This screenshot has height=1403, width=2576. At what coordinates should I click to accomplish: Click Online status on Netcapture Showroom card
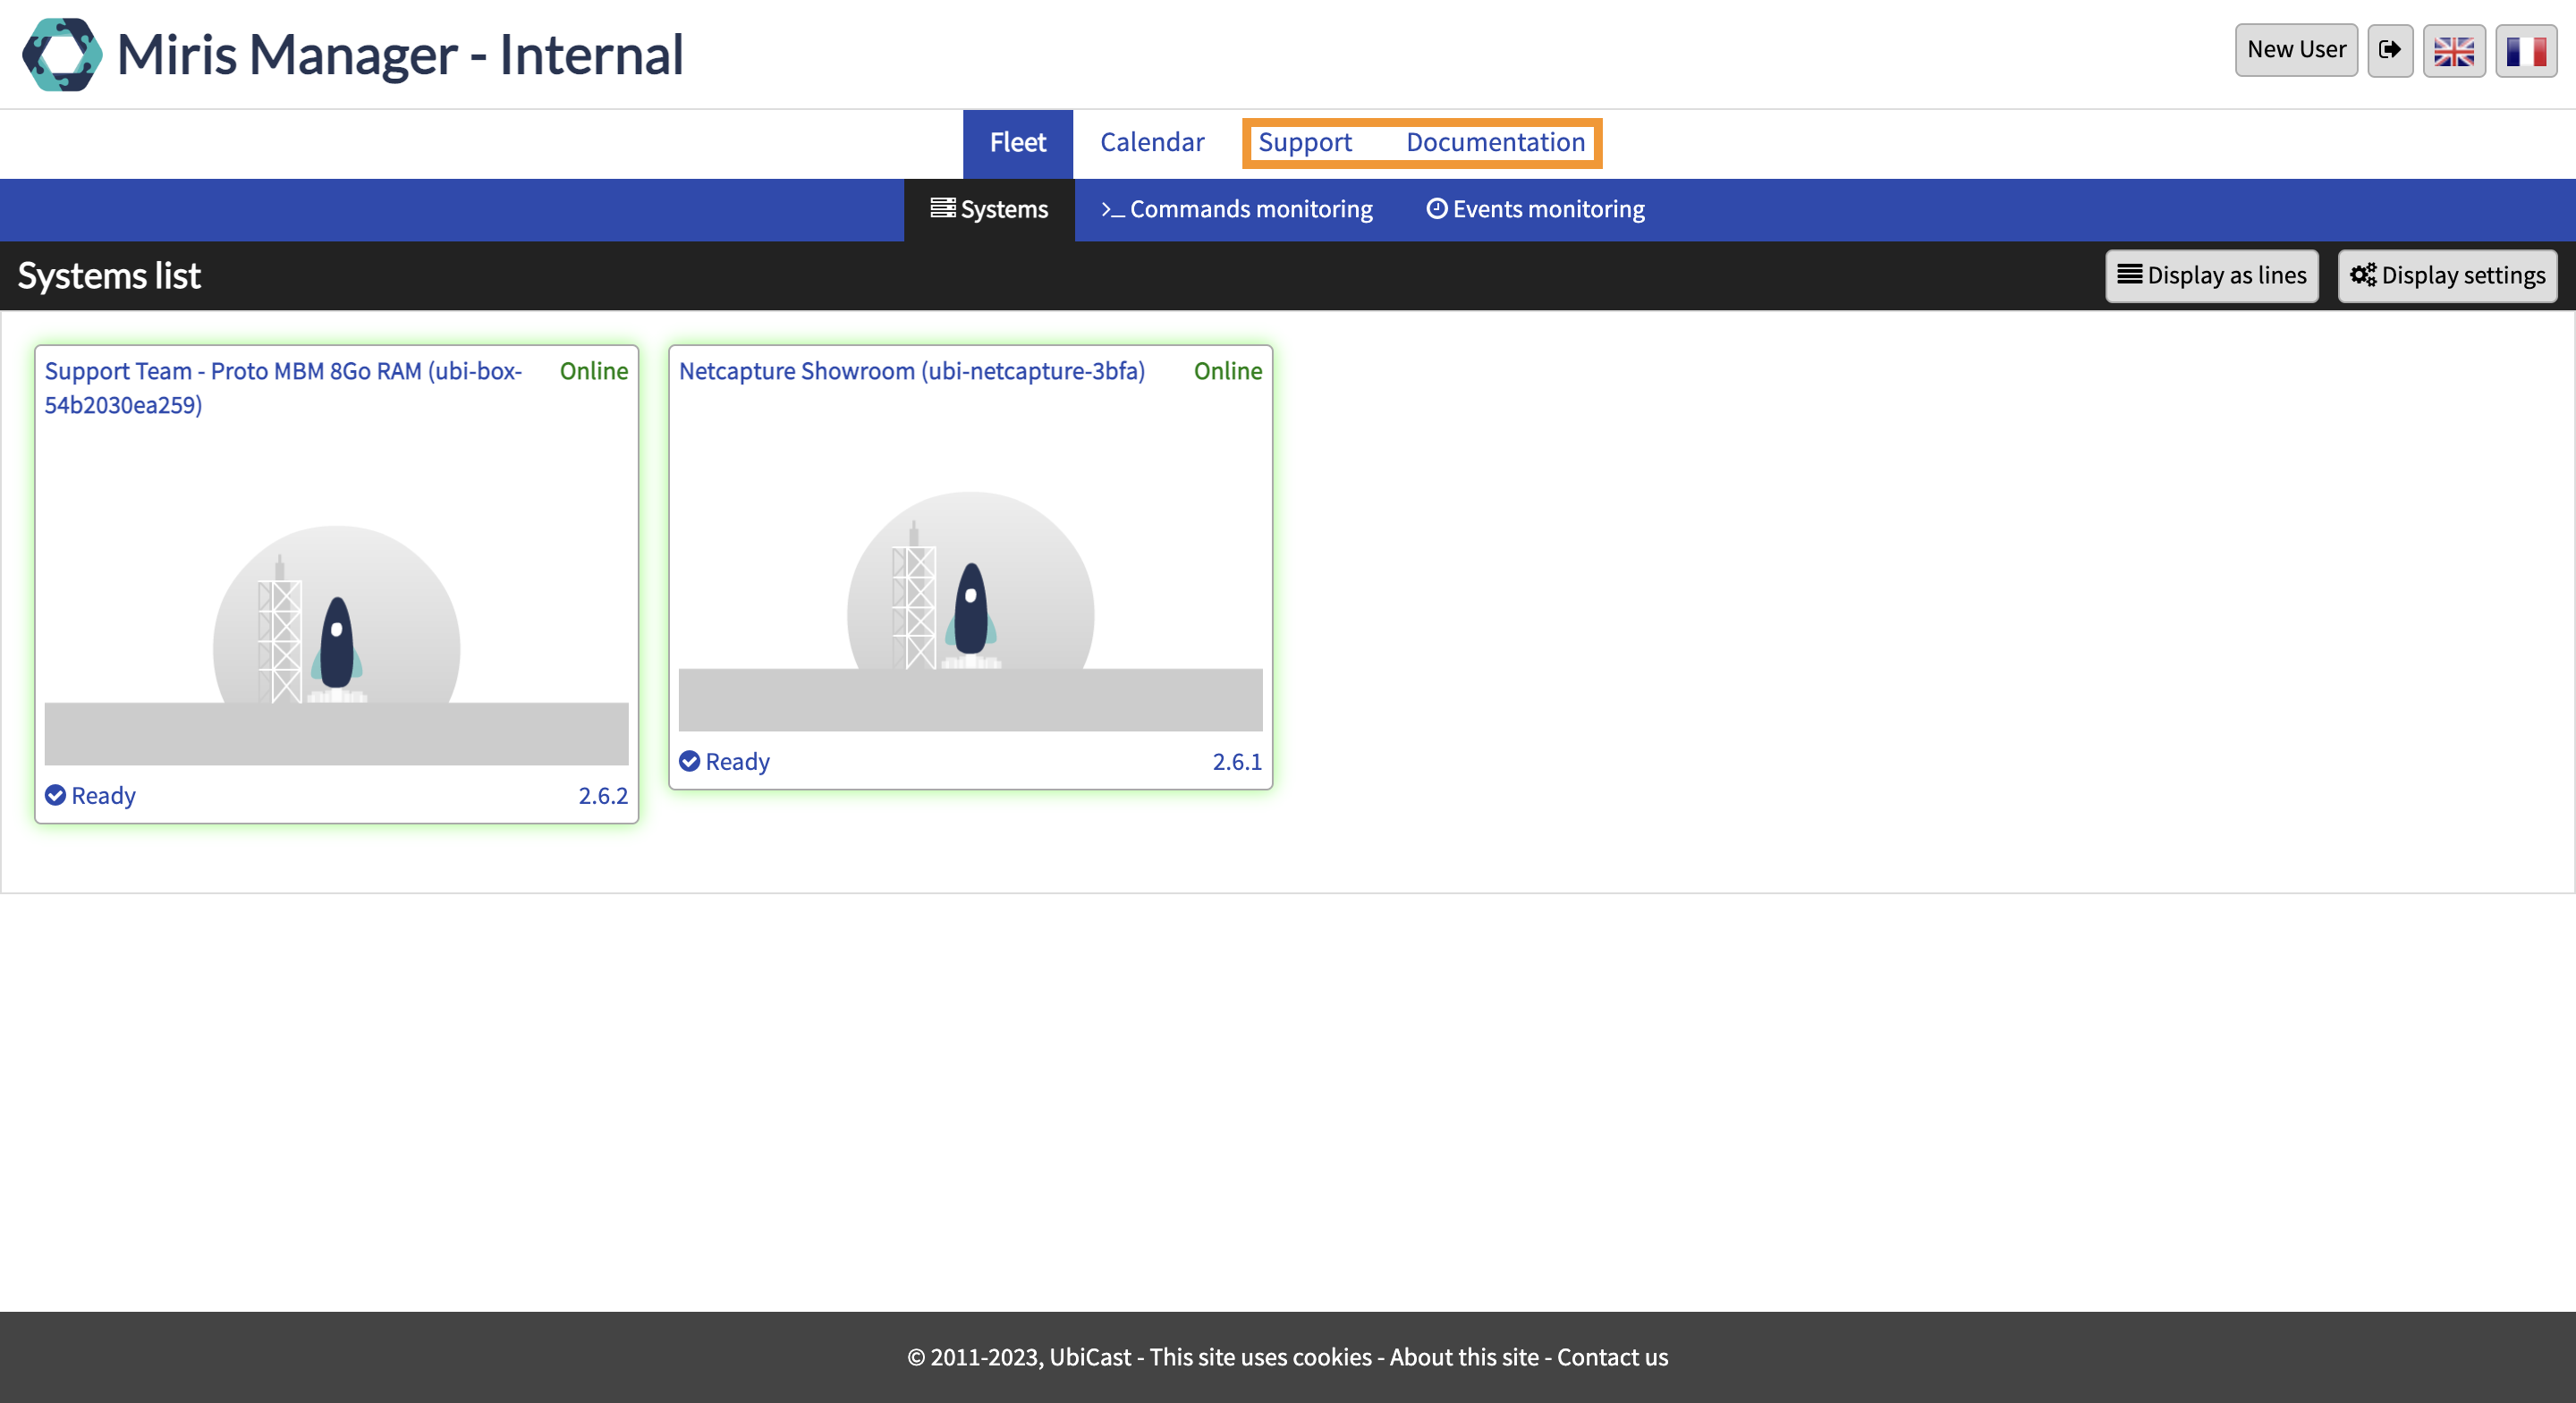click(x=1228, y=371)
